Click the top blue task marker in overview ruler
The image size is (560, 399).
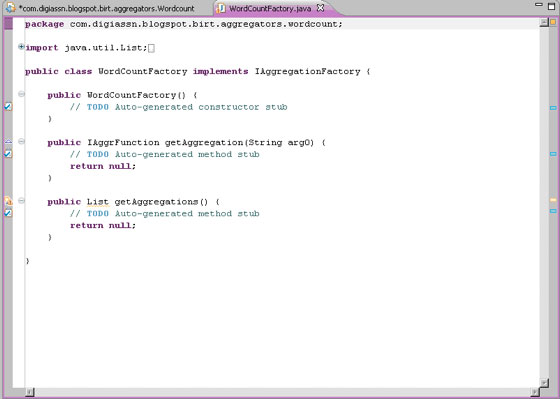point(553,108)
